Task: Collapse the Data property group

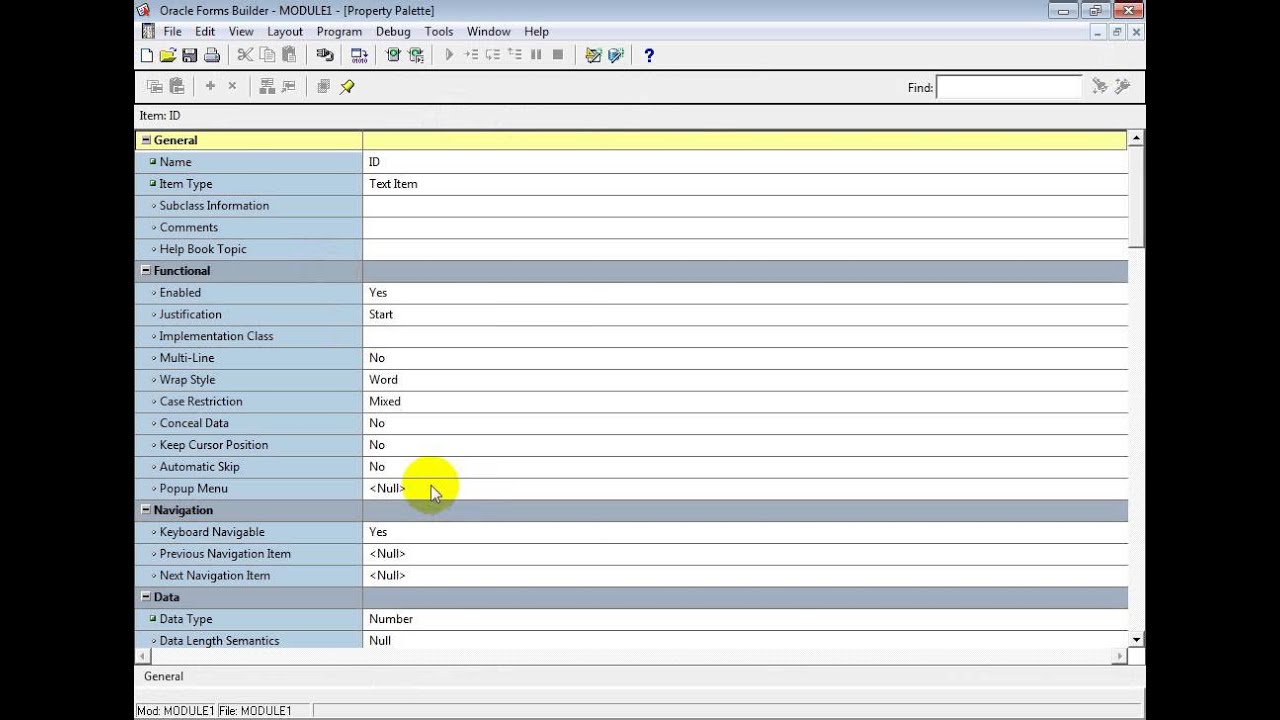Action: point(146,597)
